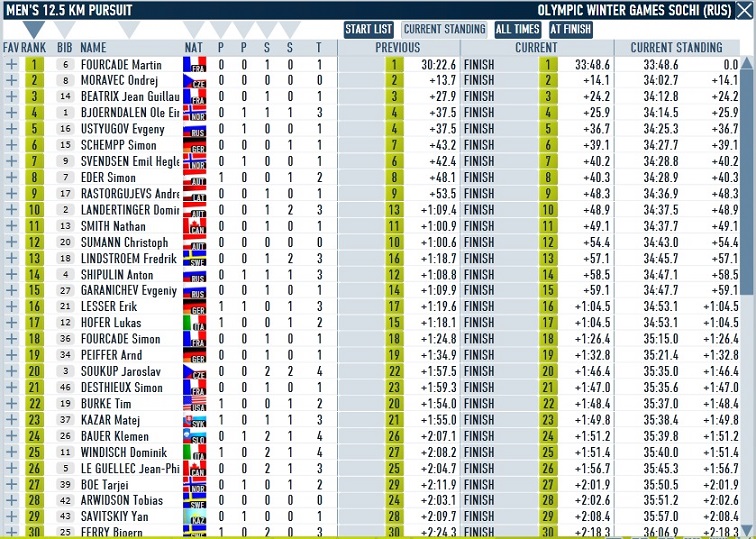Viewport: 756px width, 539px height.
Task: Click plus icon beside FOURCADE Simon
Action: point(11,339)
